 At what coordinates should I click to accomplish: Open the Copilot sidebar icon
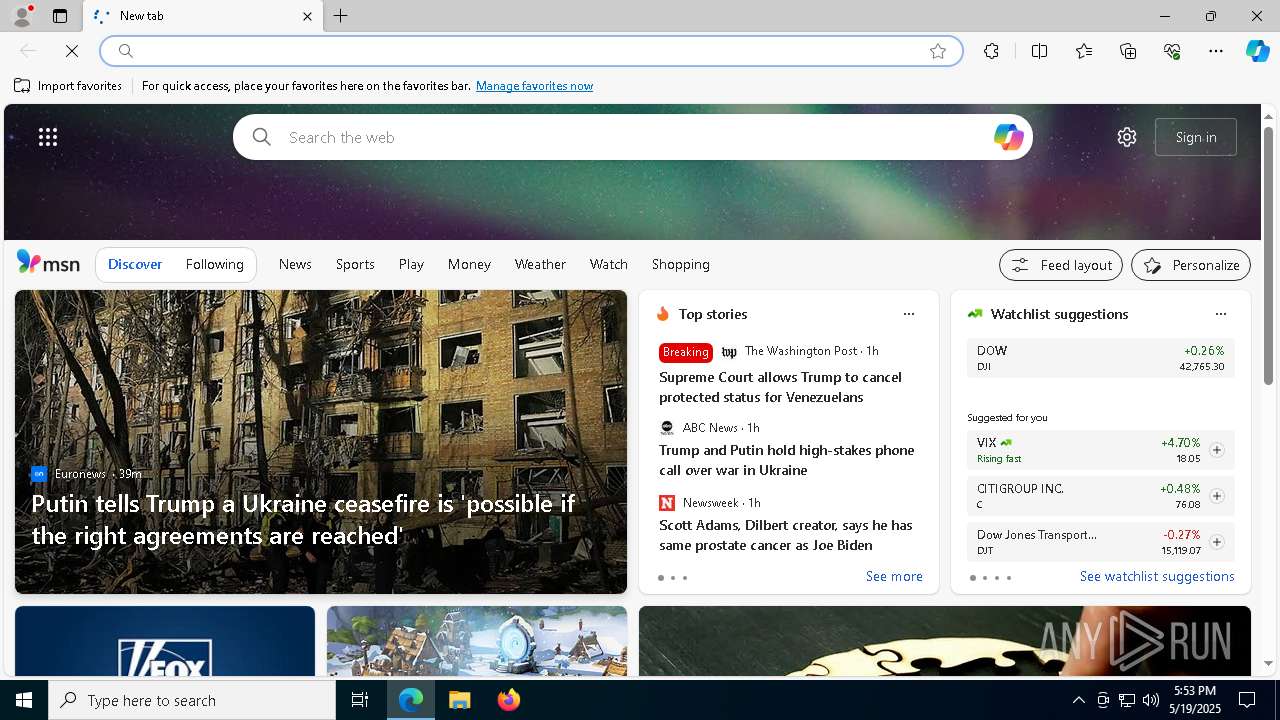[x=1258, y=51]
